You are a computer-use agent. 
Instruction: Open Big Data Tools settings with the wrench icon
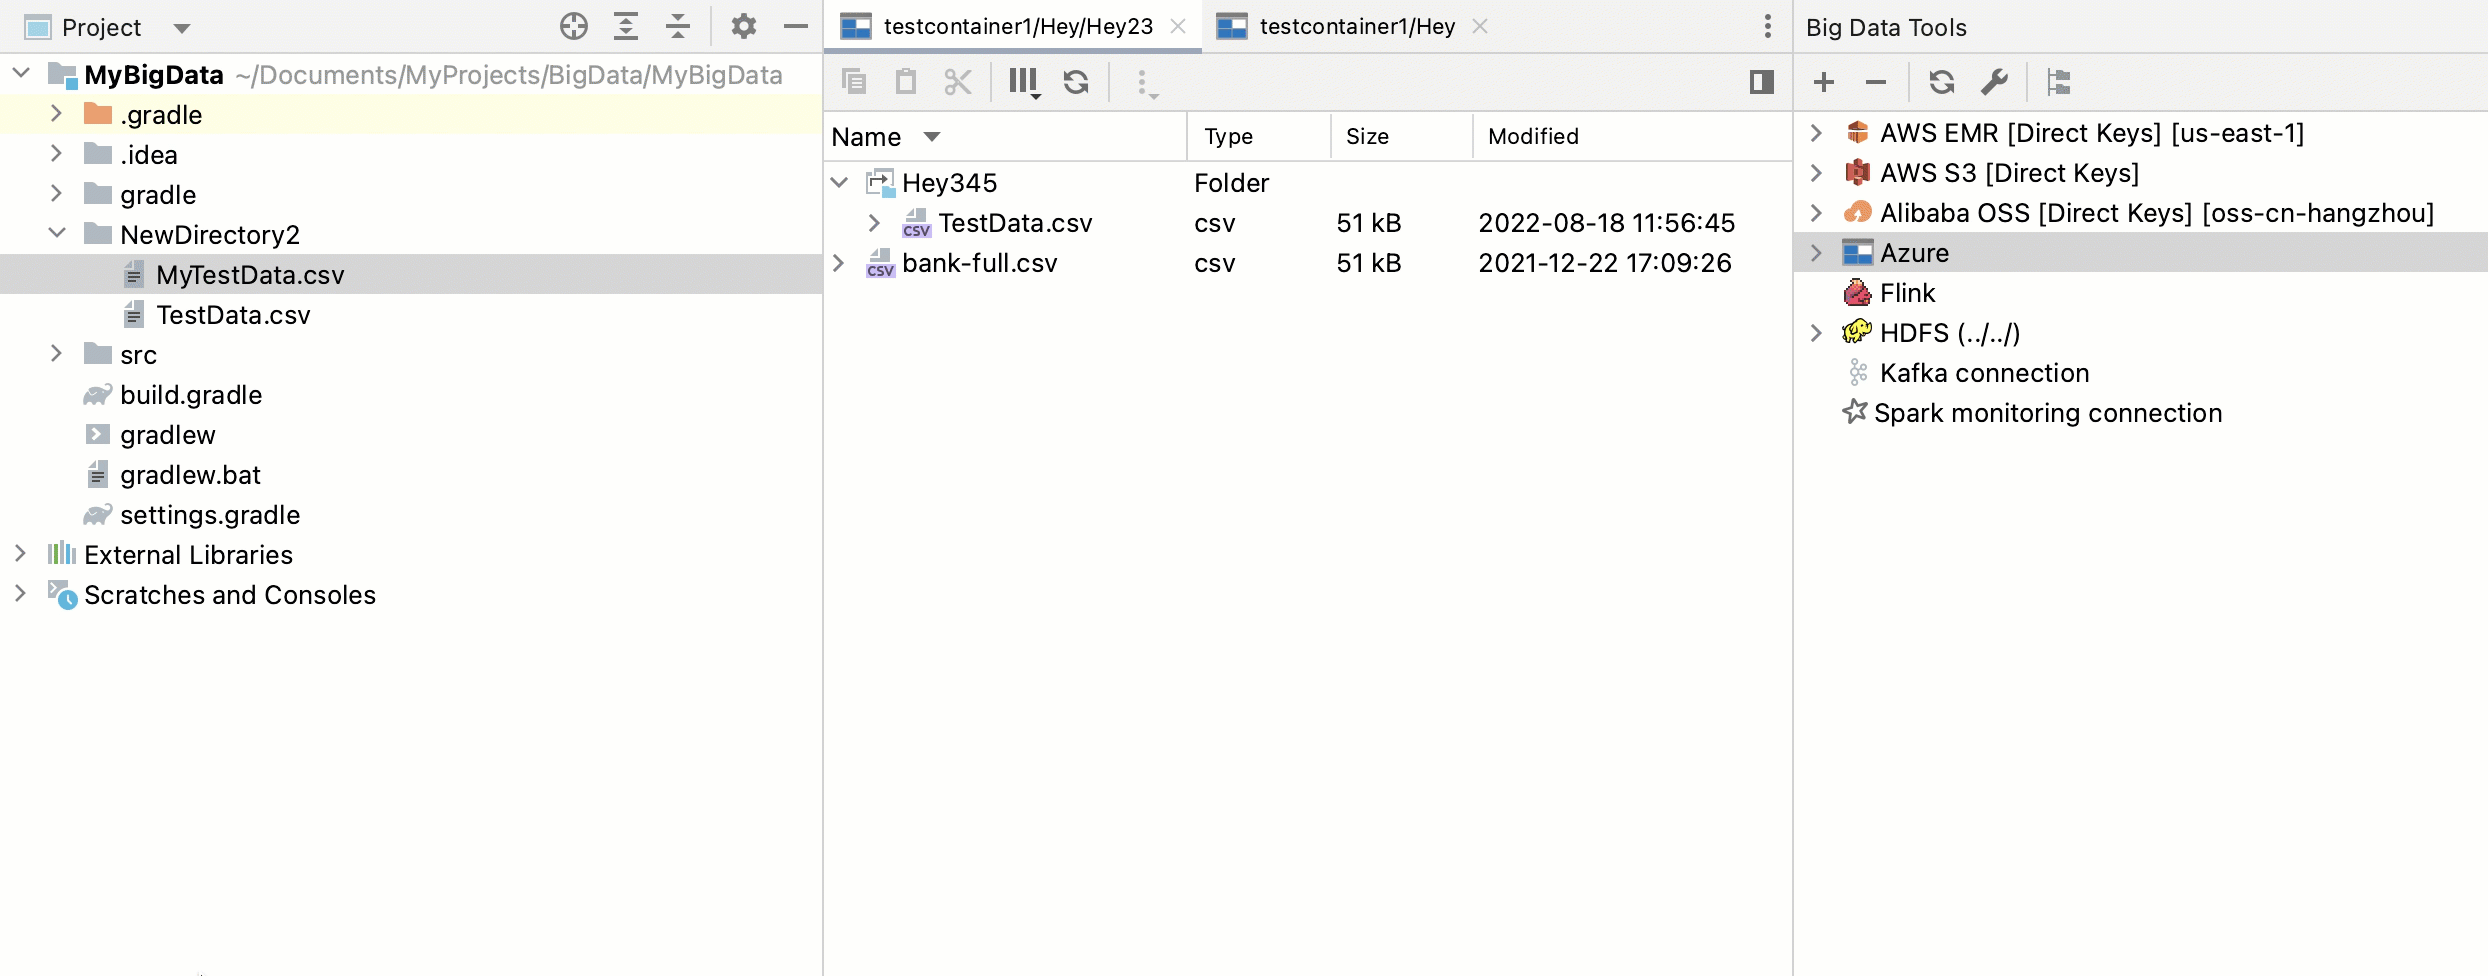point(1995,81)
